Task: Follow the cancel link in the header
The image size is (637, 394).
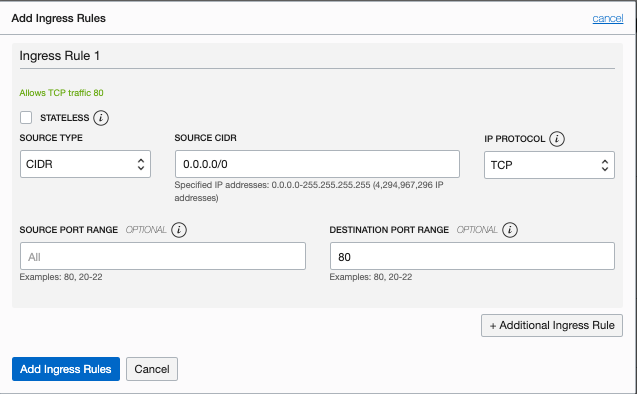Action: [x=608, y=18]
